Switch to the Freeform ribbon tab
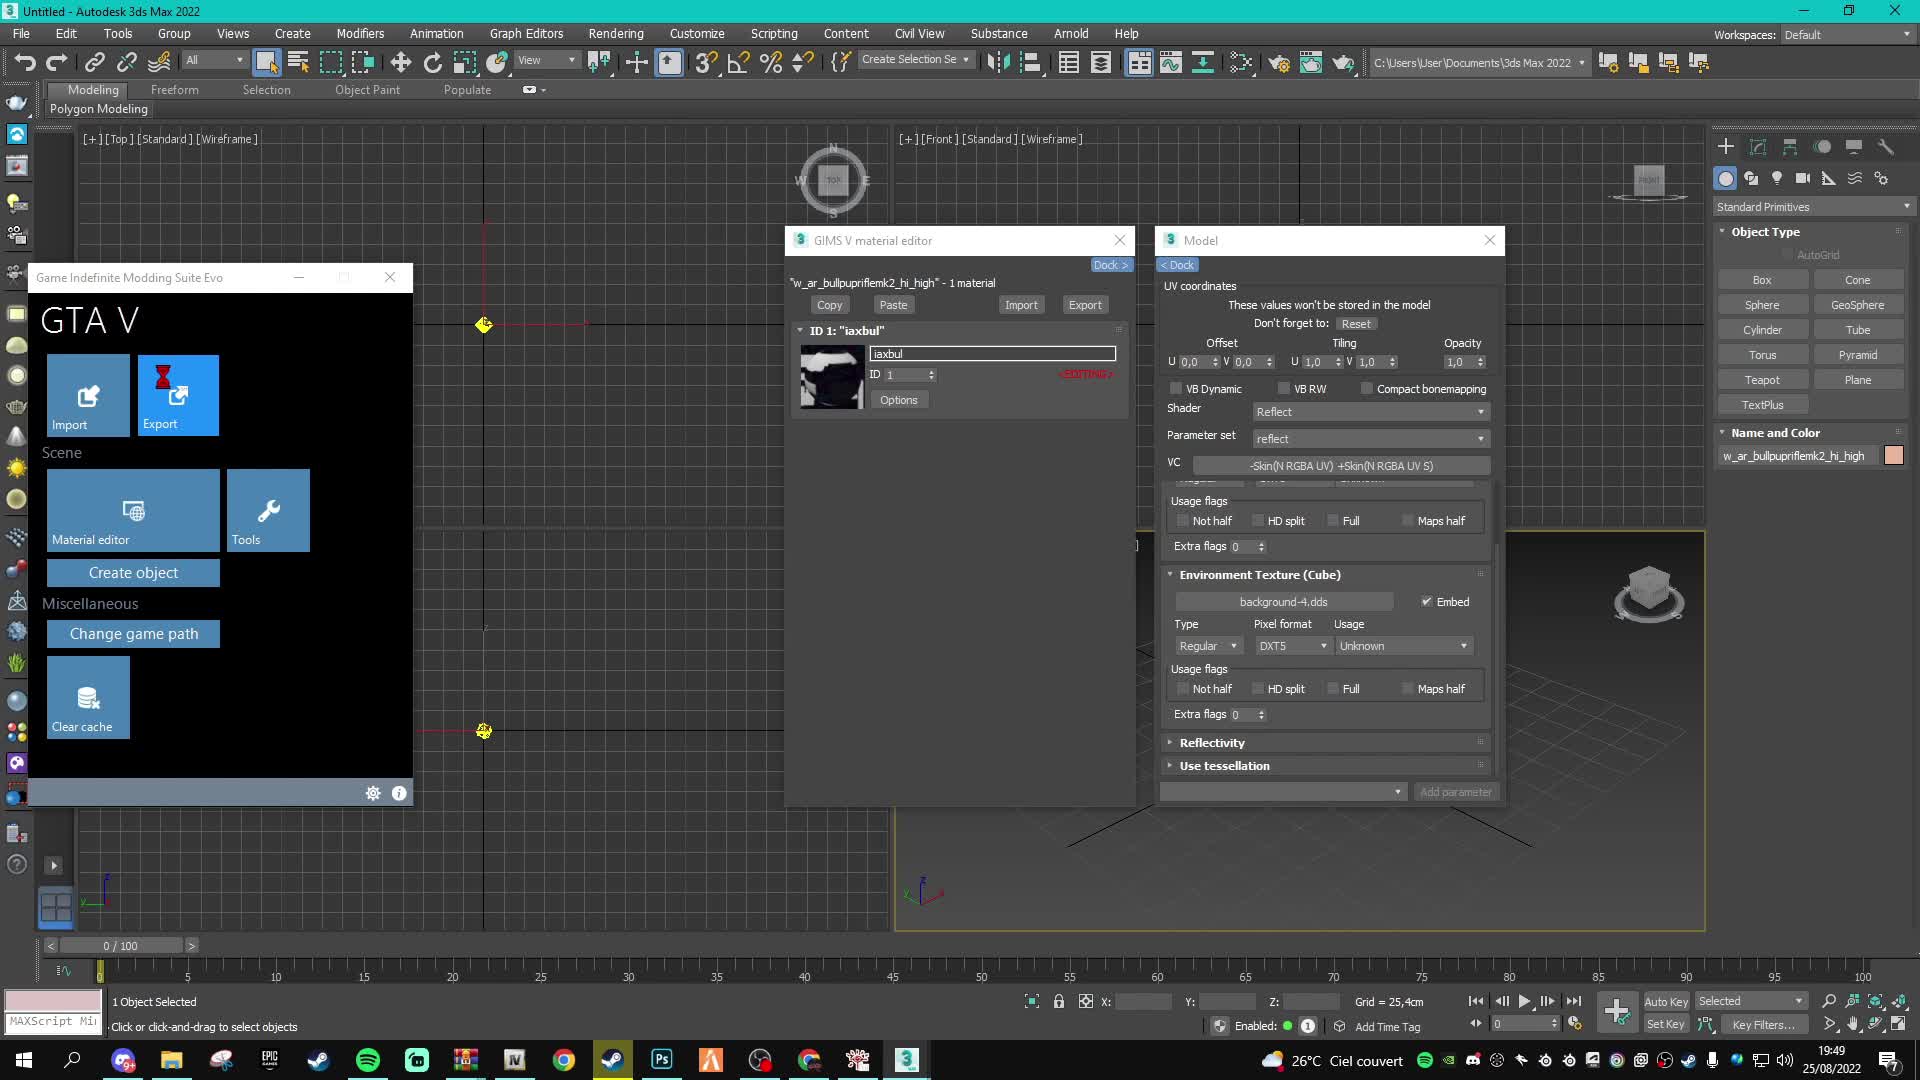This screenshot has height=1080, width=1920. pos(175,89)
